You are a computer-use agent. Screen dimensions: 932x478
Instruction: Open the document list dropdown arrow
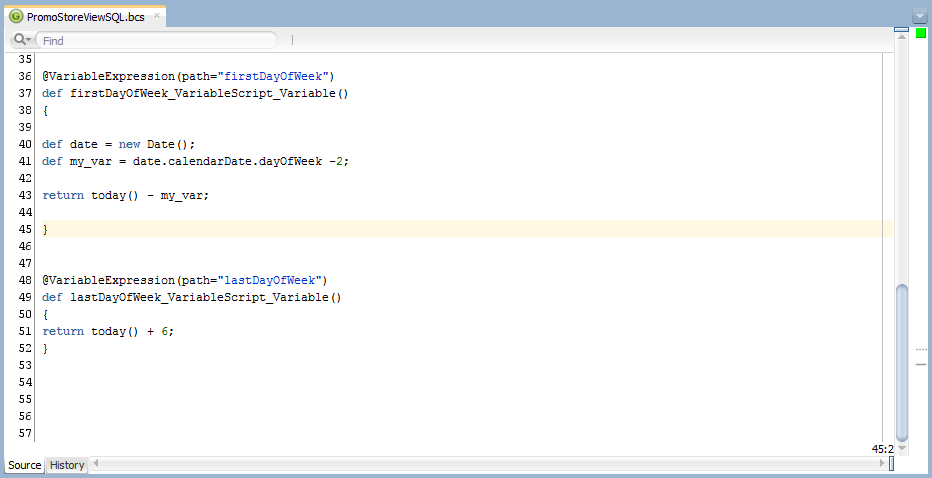pyautogui.click(x=920, y=16)
